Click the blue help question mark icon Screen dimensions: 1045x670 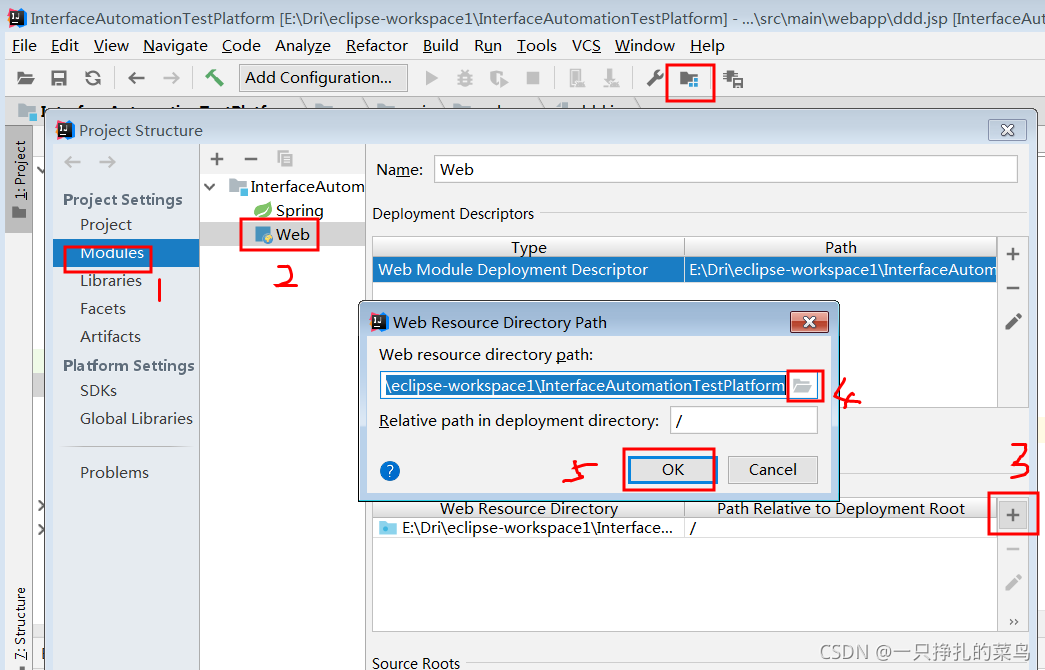[390, 471]
